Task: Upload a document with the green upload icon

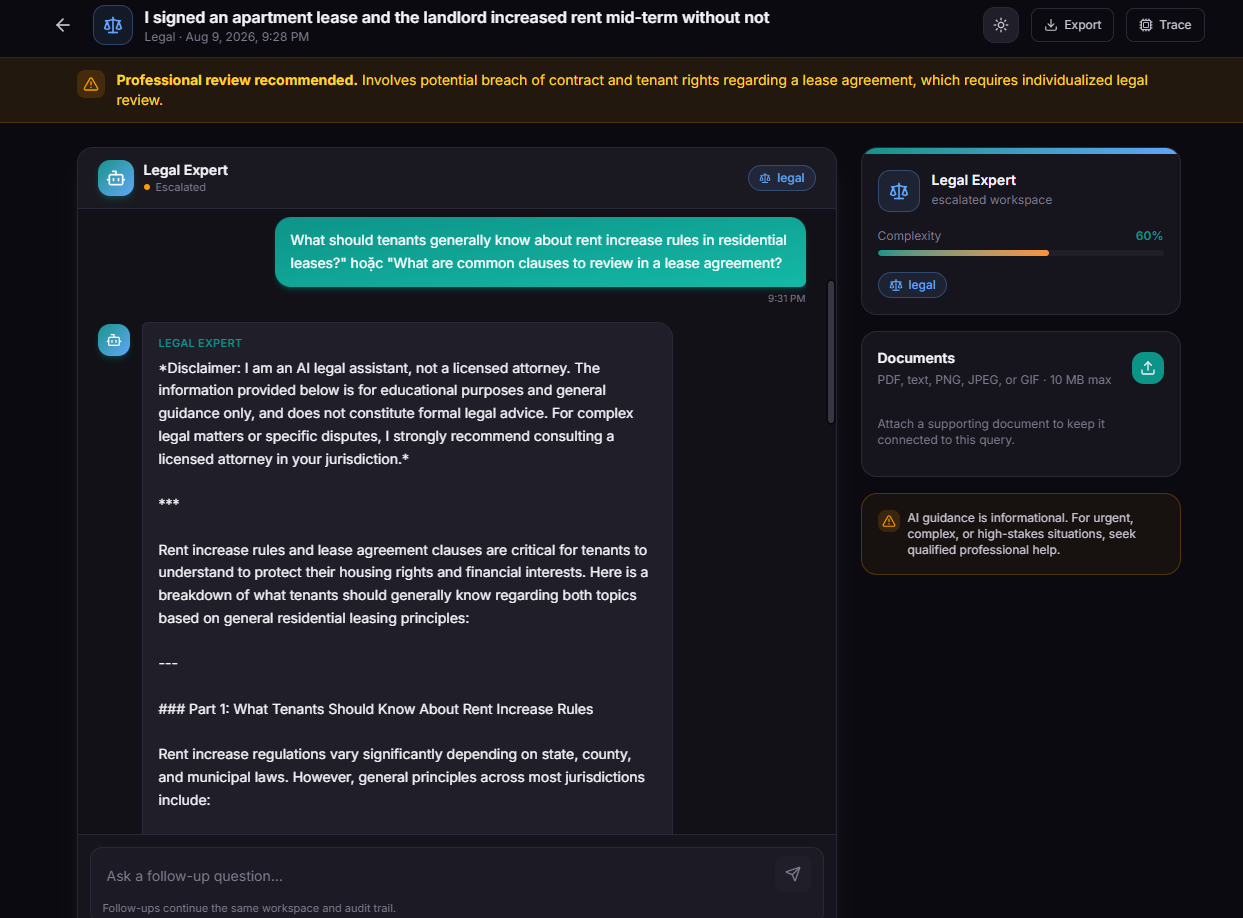Action: click(x=1148, y=368)
